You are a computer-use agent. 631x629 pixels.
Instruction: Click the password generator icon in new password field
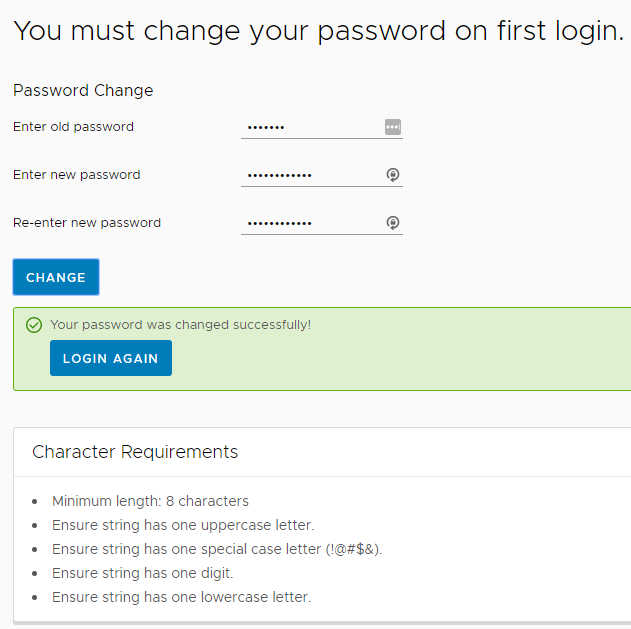393,175
